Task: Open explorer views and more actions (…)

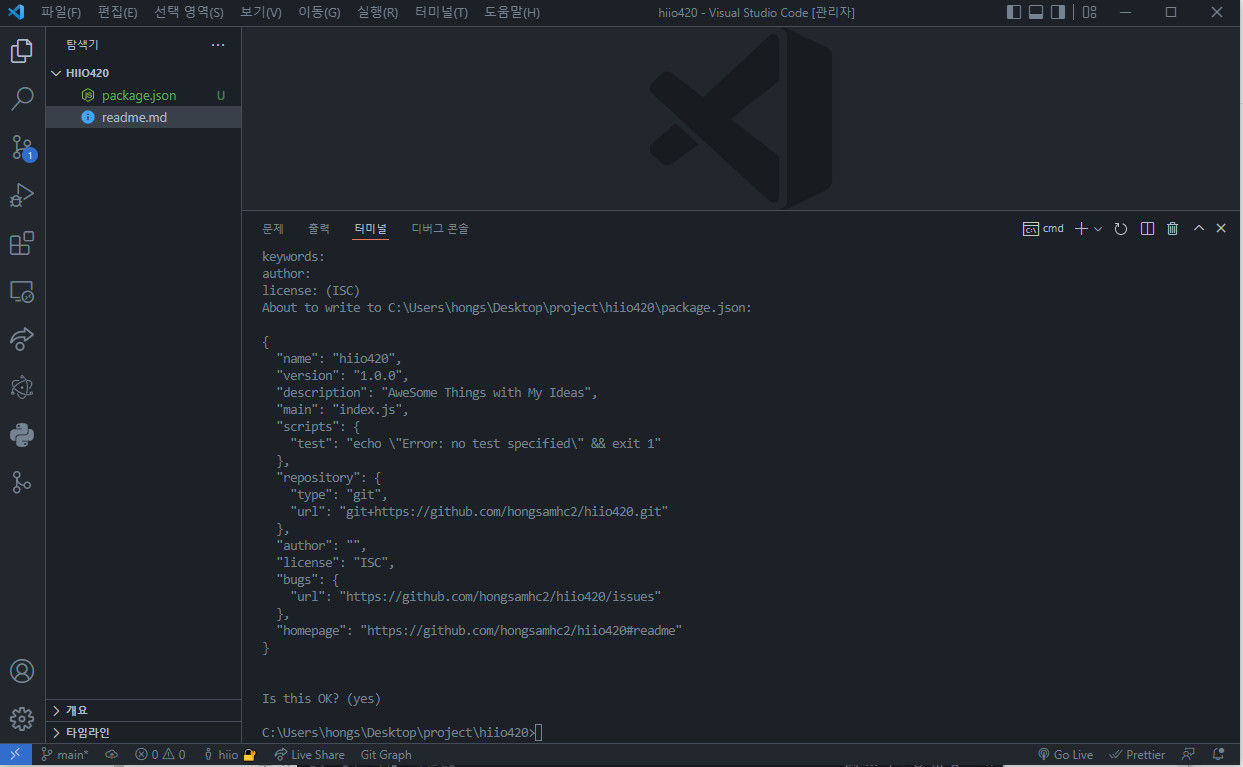Action: [218, 45]
